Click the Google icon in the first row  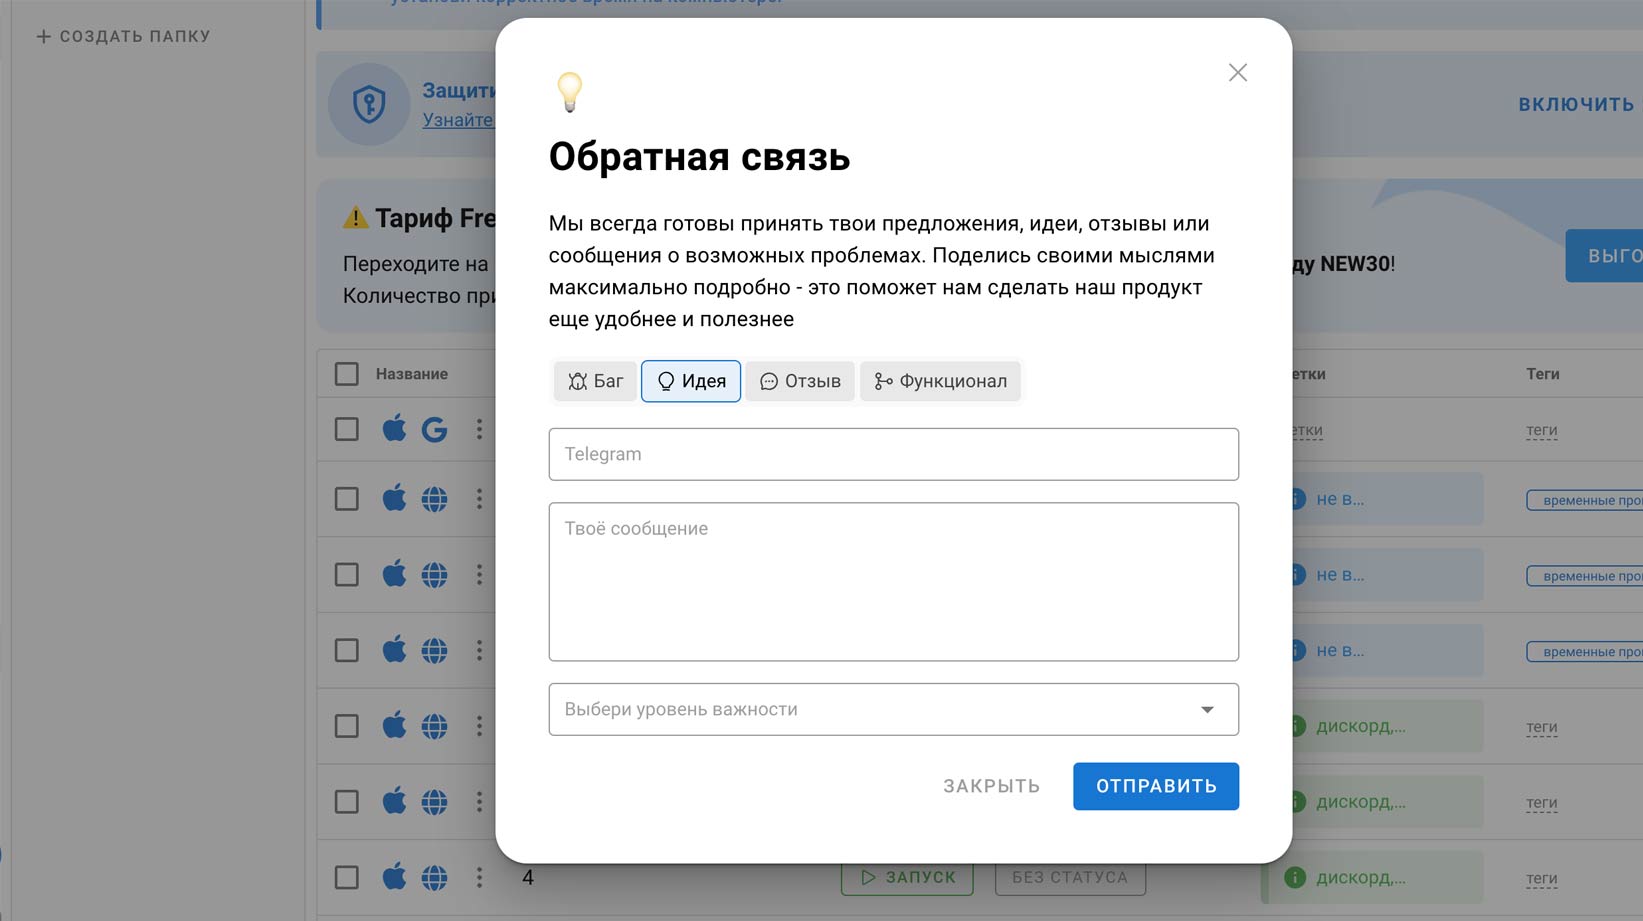tap(434, 430)
